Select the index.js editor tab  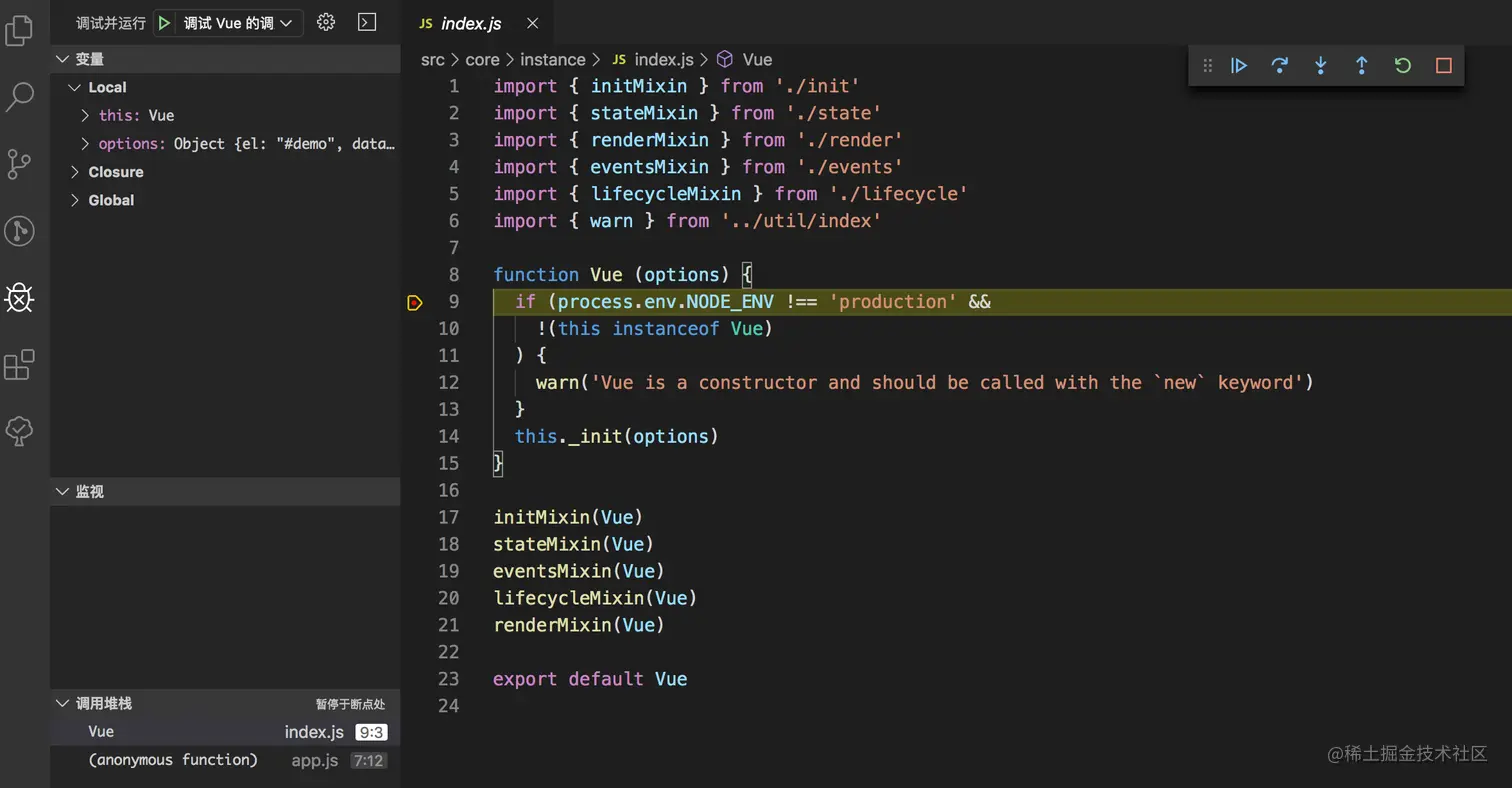470,23
